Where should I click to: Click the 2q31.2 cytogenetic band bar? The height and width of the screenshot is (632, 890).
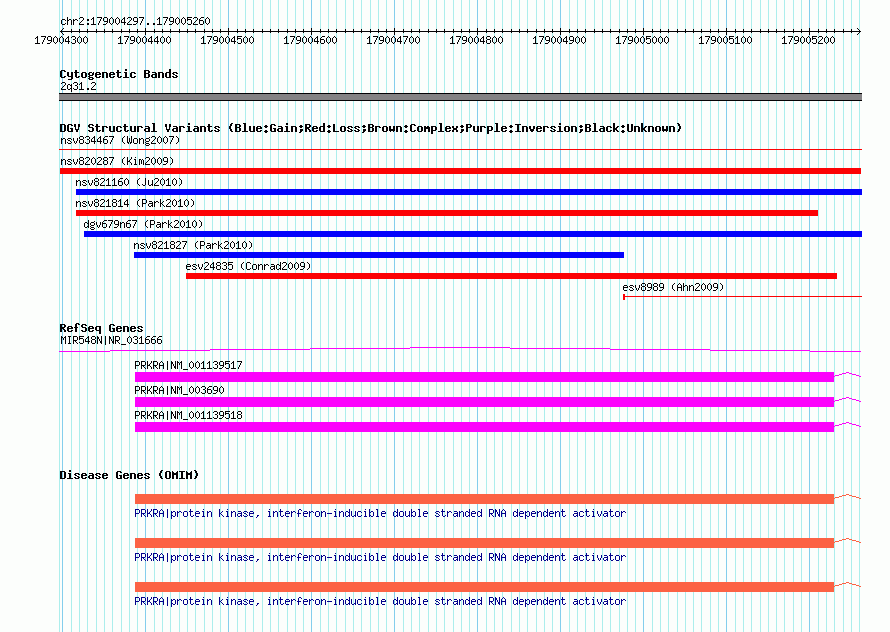click(x=460, y=97)
